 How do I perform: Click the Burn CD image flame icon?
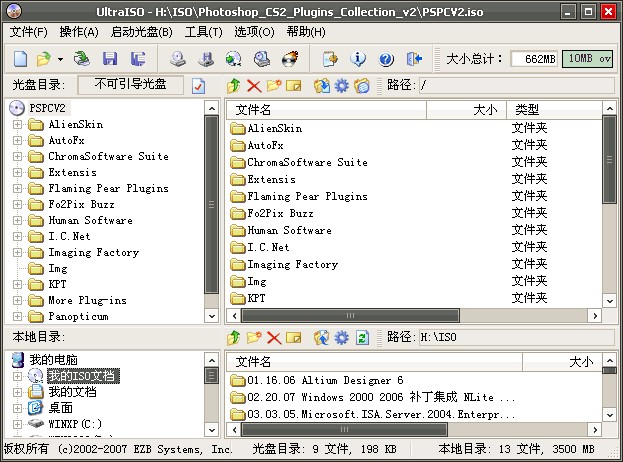coord(290,60)
